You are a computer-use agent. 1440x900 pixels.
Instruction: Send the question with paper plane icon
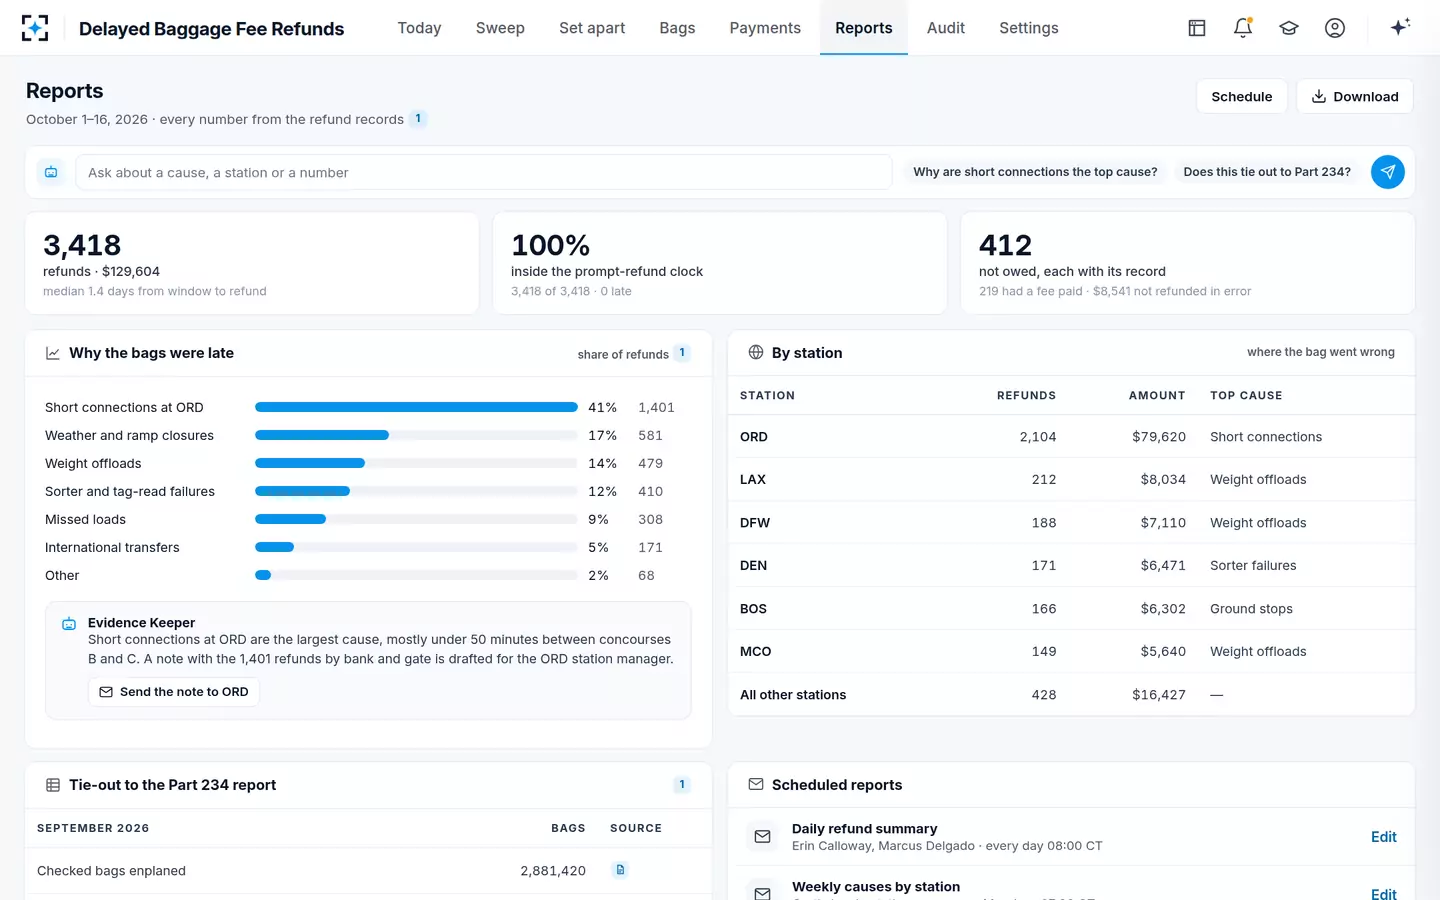tap(1388, 172)
